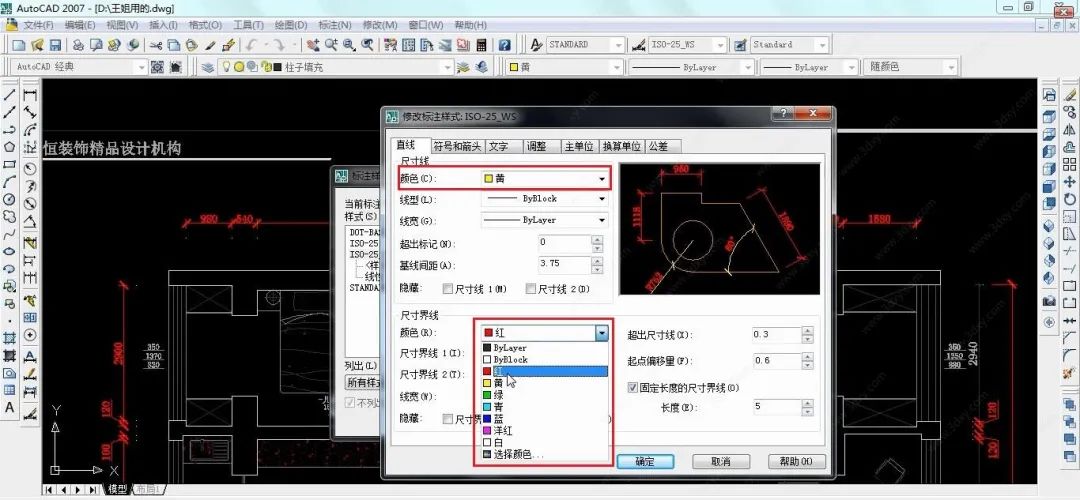The height and width of the screenshot is (500, 1080).
Task: Open the 线宽(G) ByLayer dropdown
Action: point(544,220)
